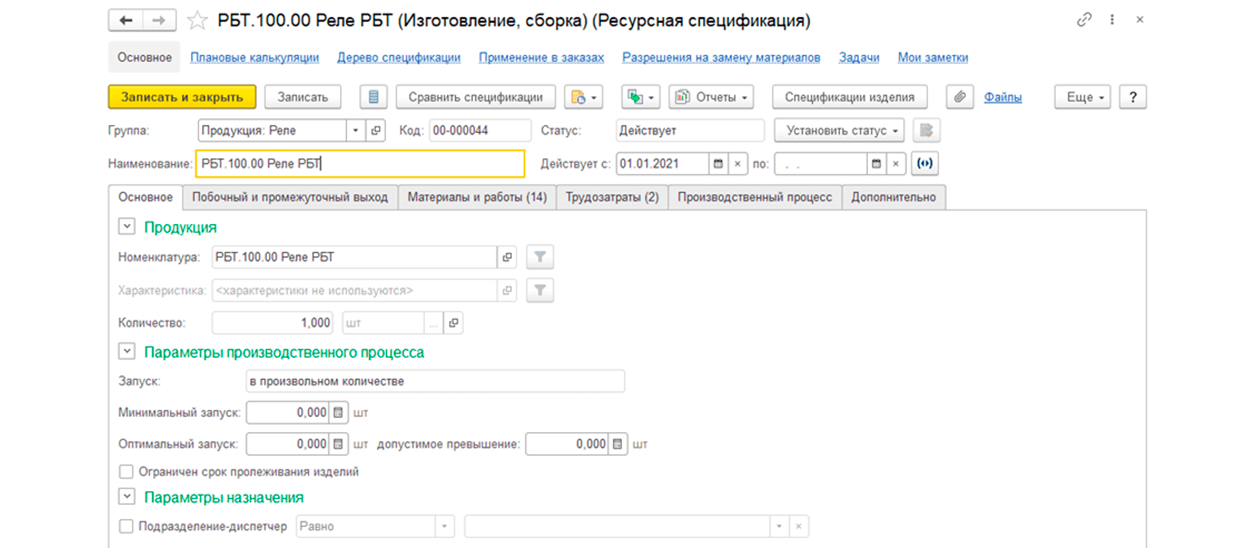Open calculator for Оптимальный запуск
Screen dimensions: 1257x554
click(338, 444)
